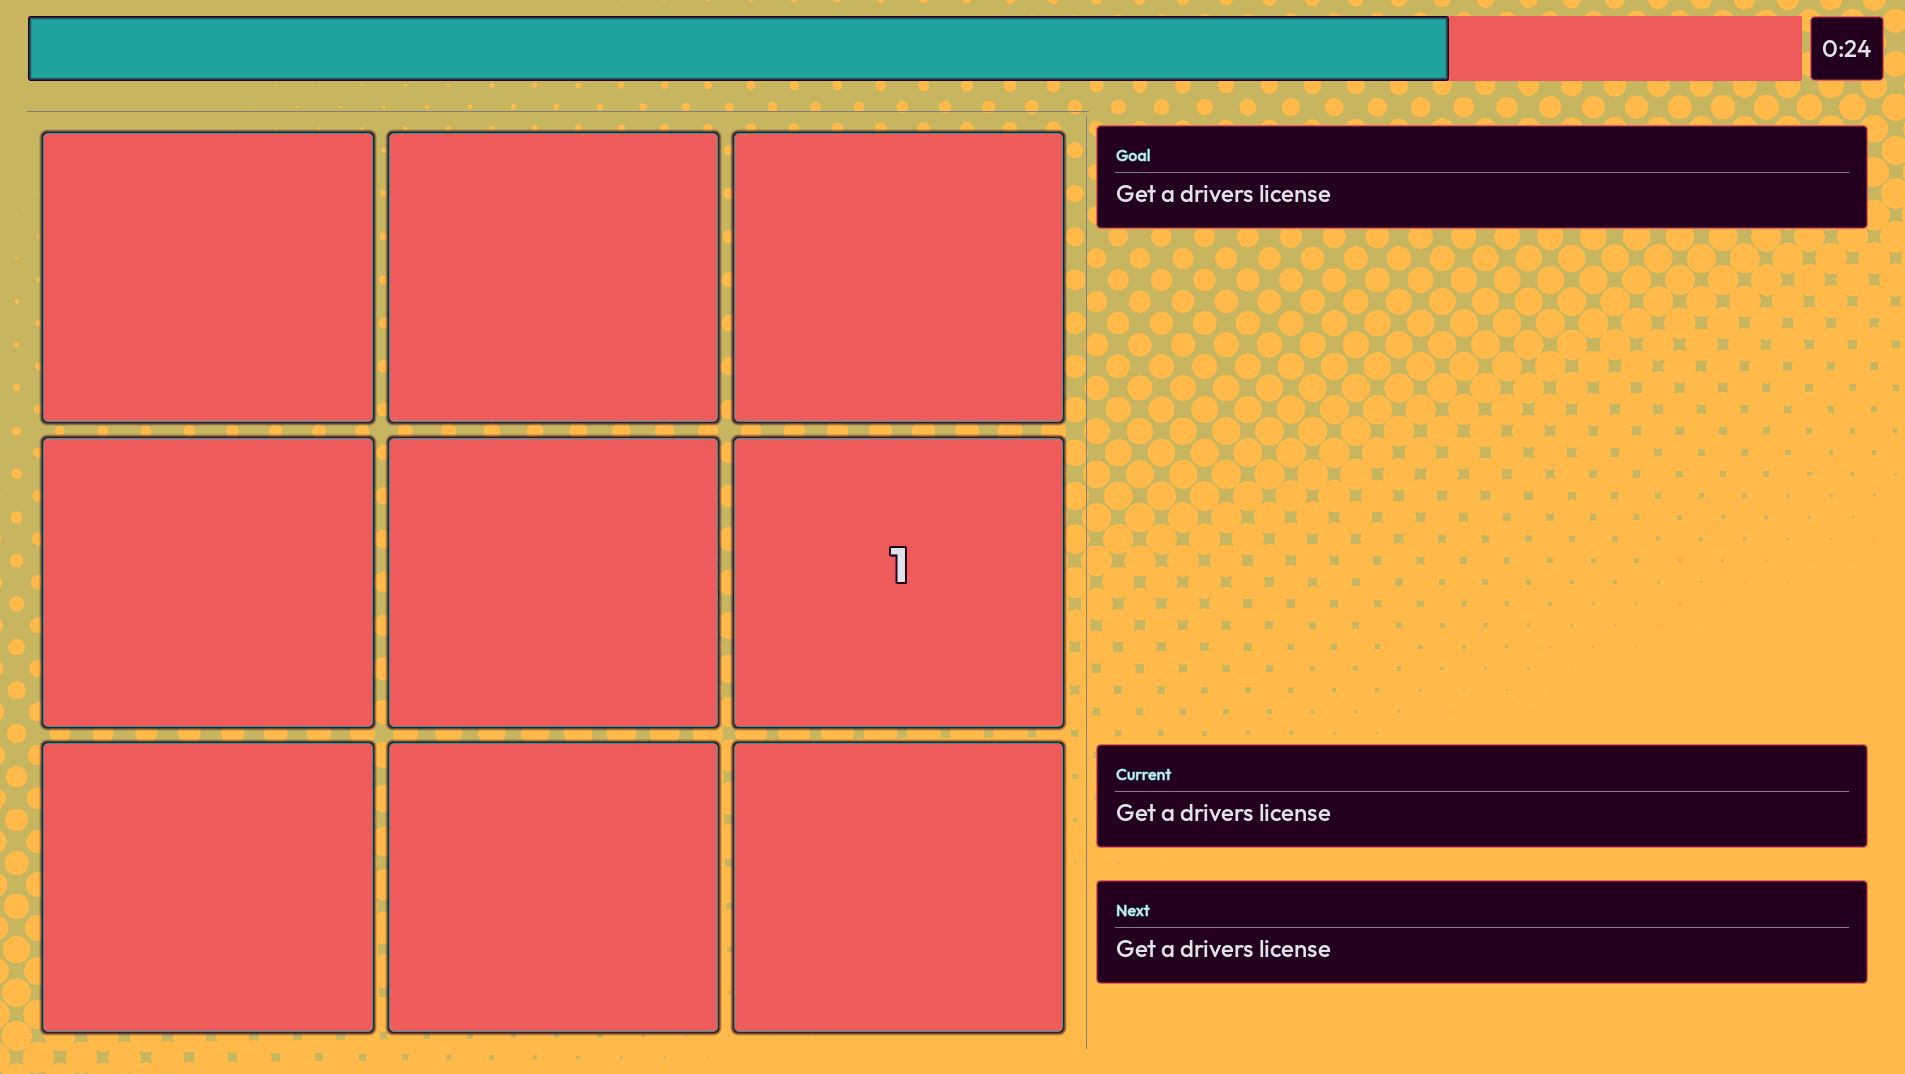Click the red remaining portion of the progress bar
The image size is (1905, 1074).
coord(1625,48)
